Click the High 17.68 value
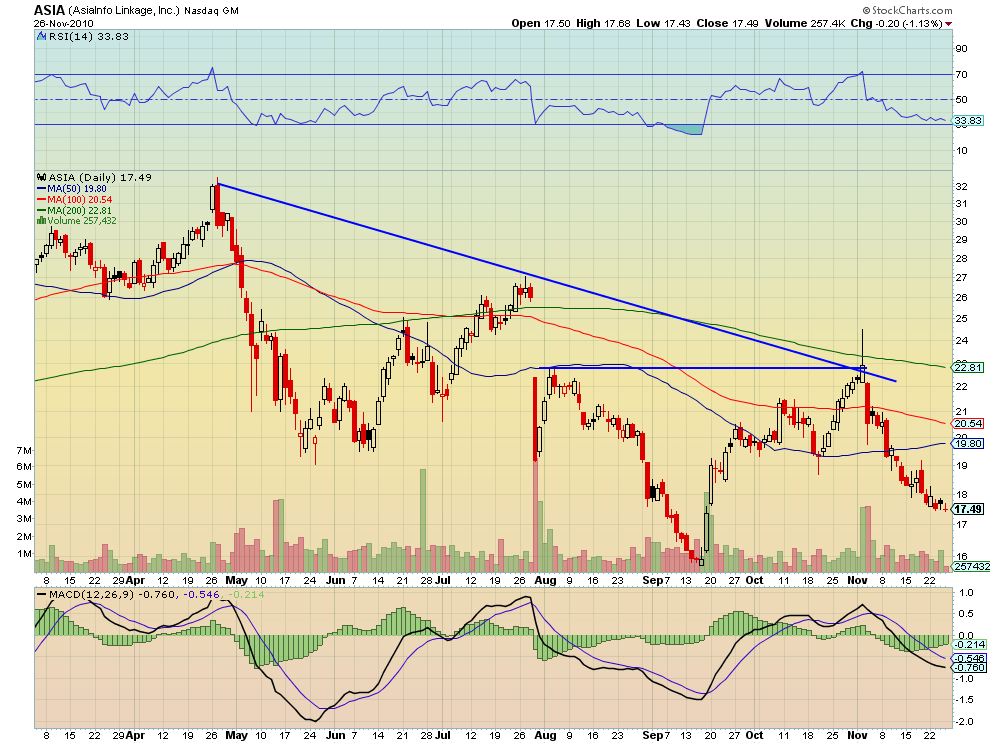The height and width of the screenshot is (744, 990). [603, 23]
